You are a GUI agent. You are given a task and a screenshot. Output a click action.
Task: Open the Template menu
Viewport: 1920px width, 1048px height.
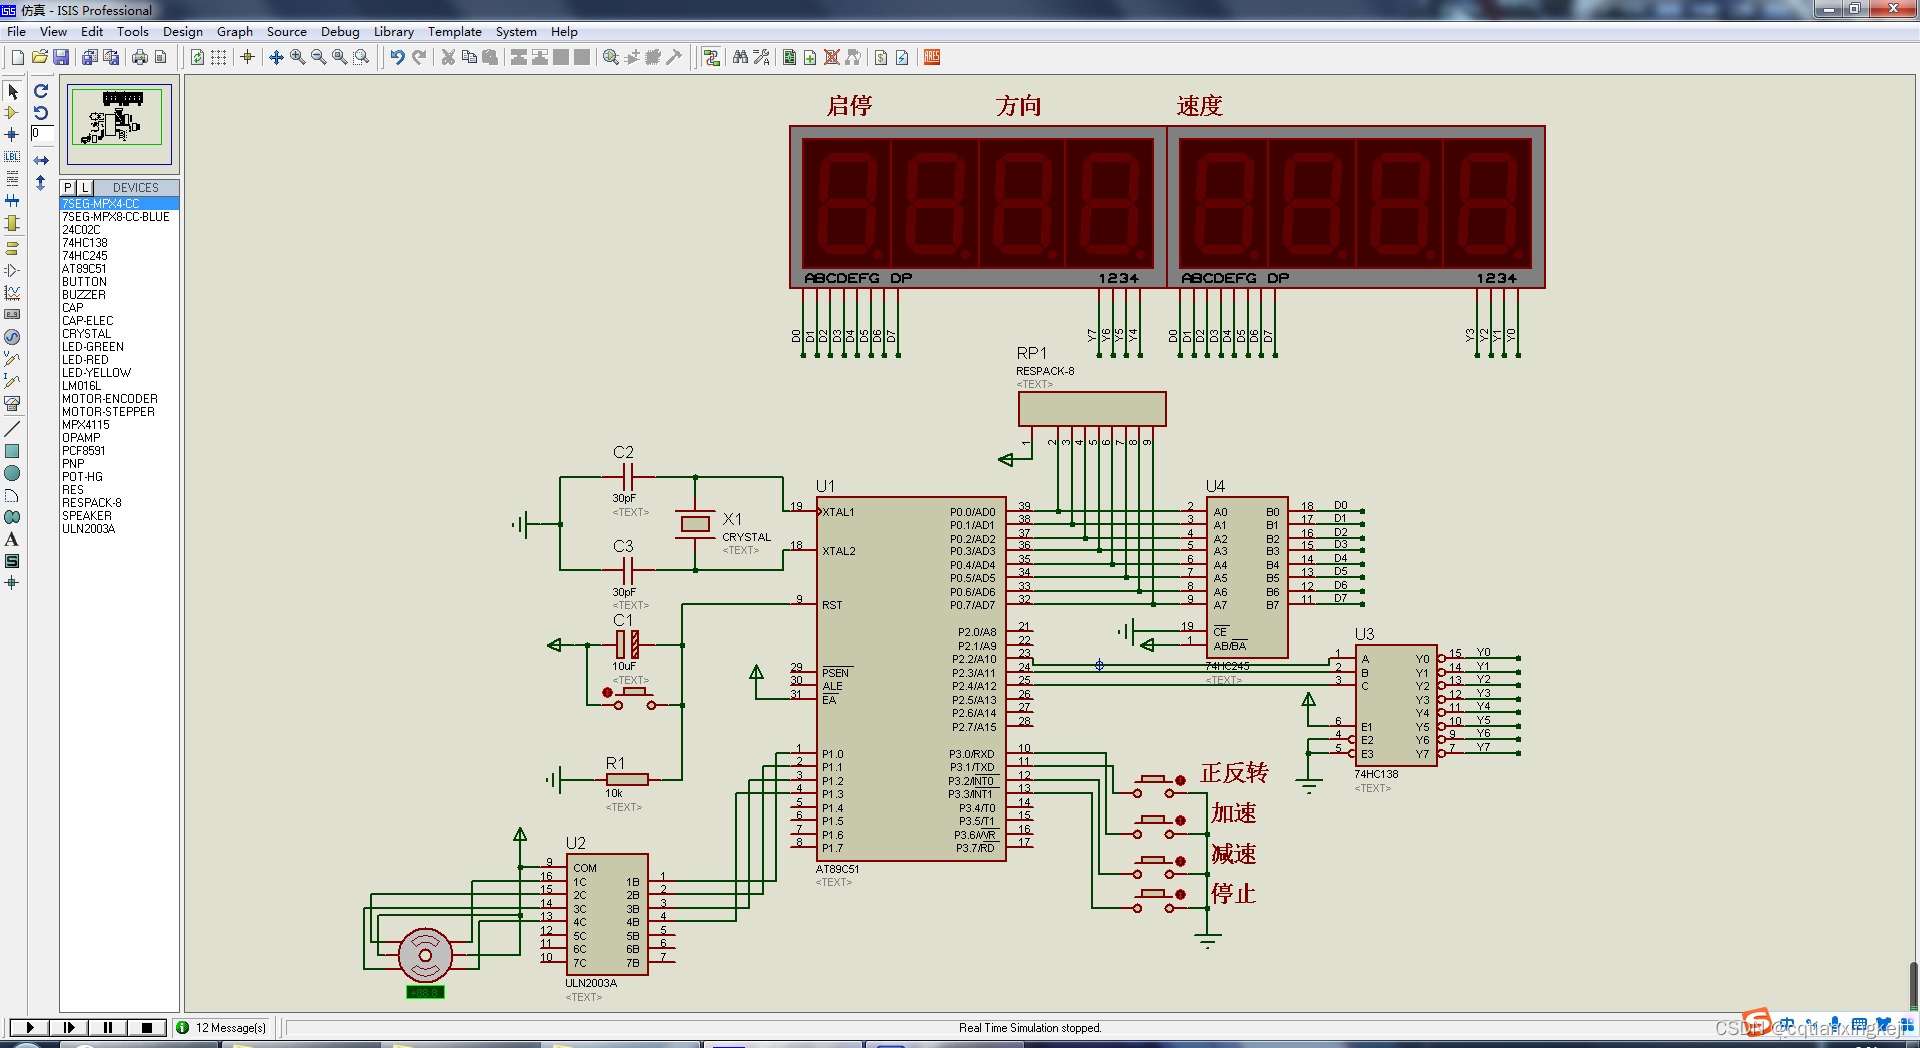click(x=455, y=31)
